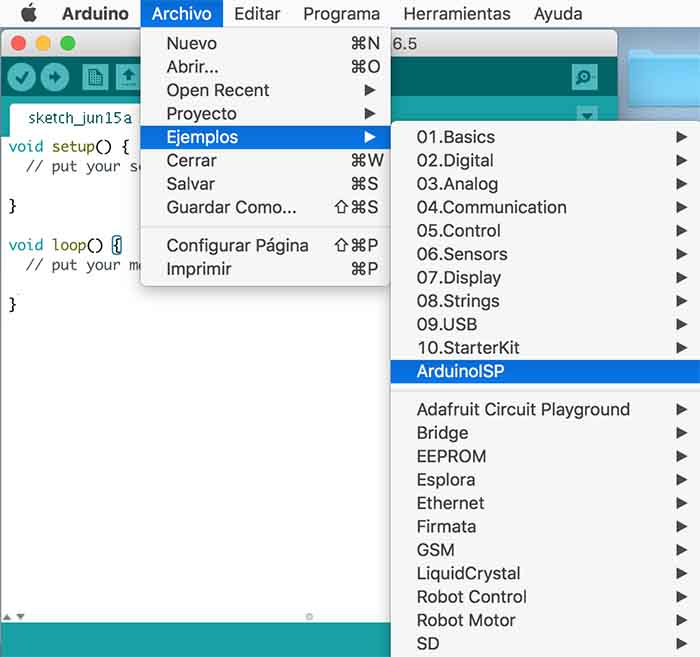Select Configurar Página menu item
Image resolution: width=700 pixels, height=657 pixels.
click(265, 245)
